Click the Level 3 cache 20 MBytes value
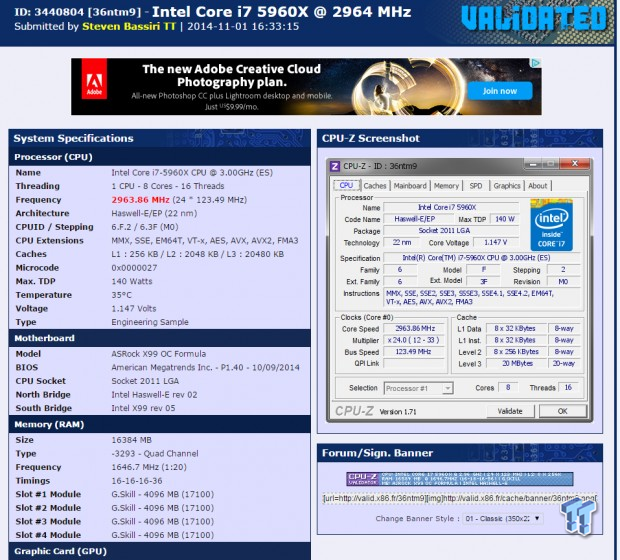 click(x=517, y=363)
